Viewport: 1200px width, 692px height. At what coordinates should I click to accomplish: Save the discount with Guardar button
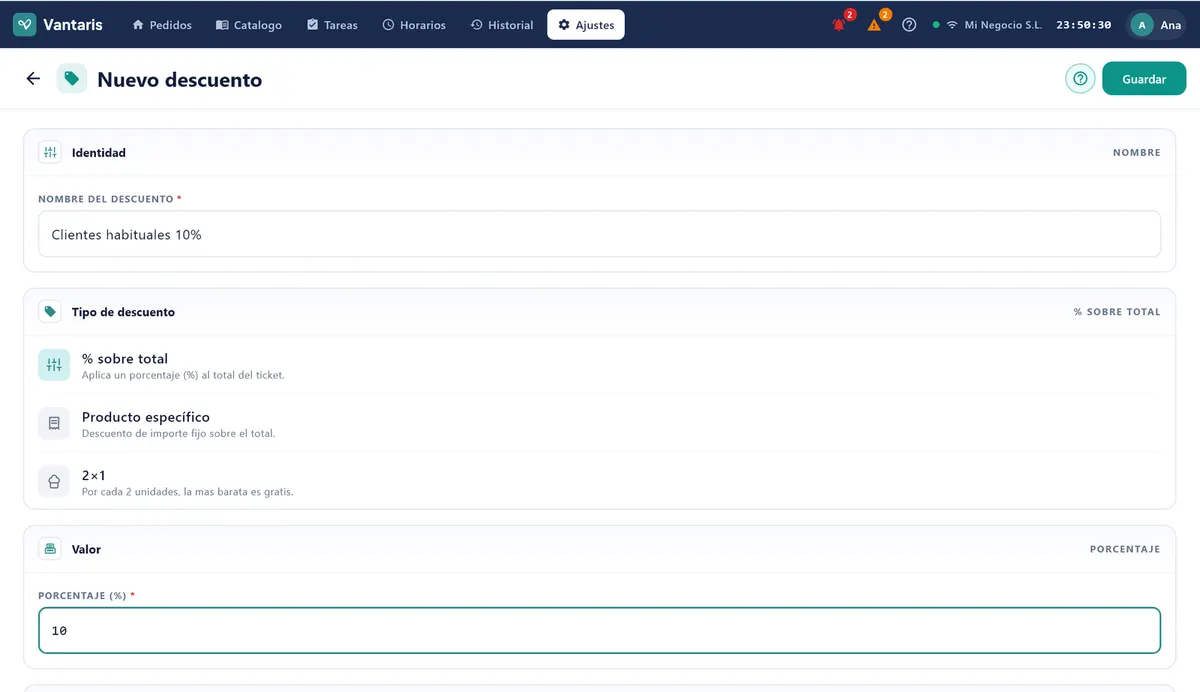tap(1144, 79)
